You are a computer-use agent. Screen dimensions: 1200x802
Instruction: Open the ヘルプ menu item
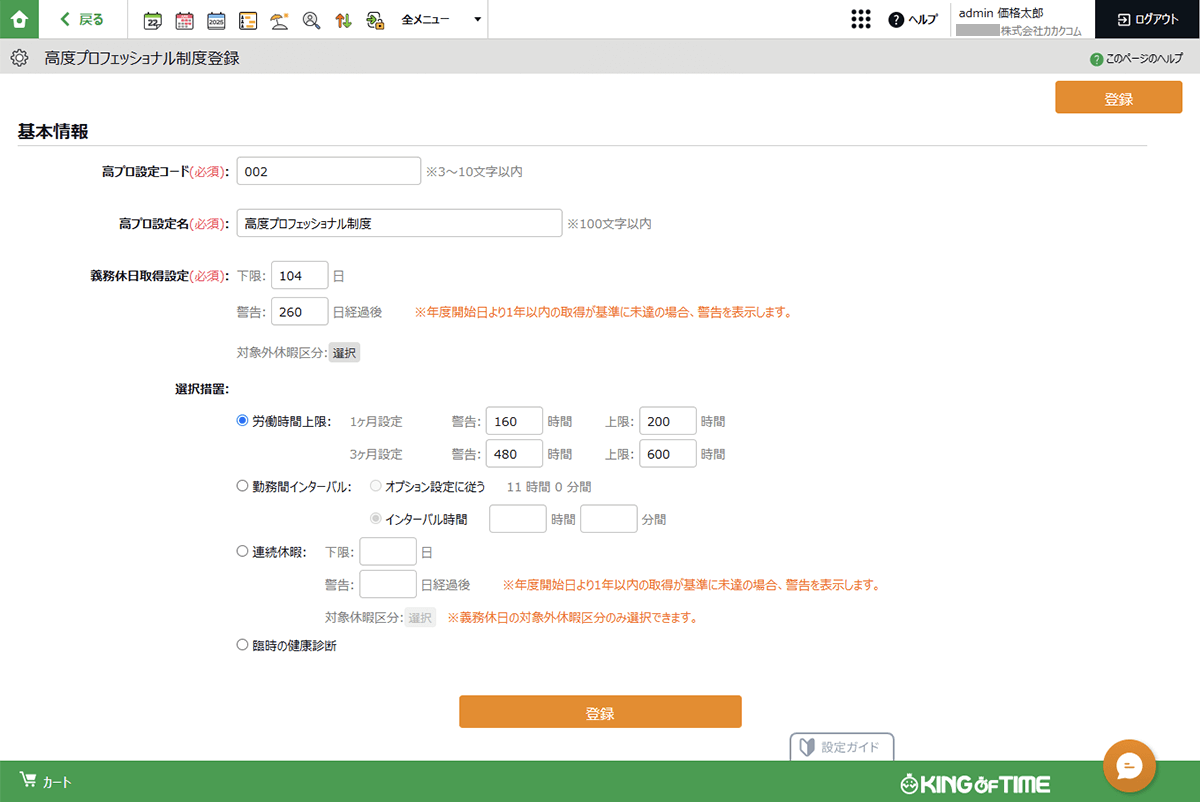click(x=913, y=20)
